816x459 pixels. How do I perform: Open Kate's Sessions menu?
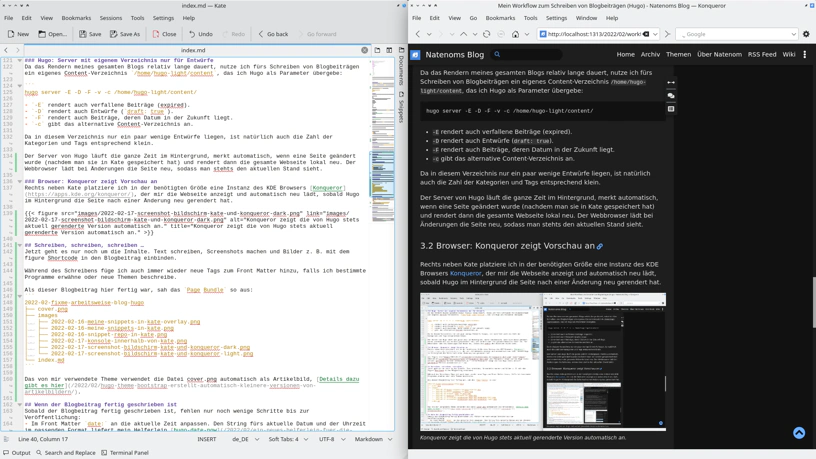click(x=111, y=18)
